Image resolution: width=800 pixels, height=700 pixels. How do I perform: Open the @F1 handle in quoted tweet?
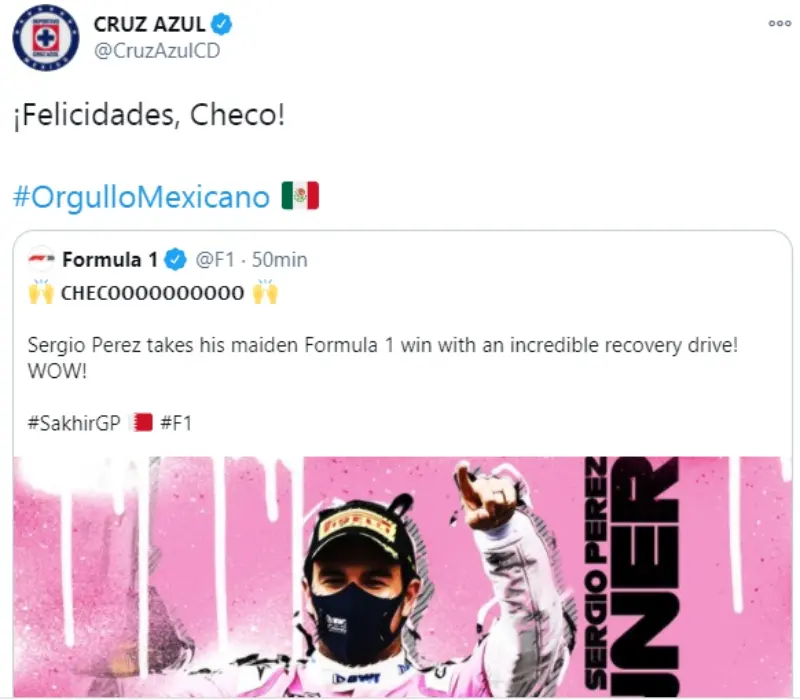click(215, 260)
